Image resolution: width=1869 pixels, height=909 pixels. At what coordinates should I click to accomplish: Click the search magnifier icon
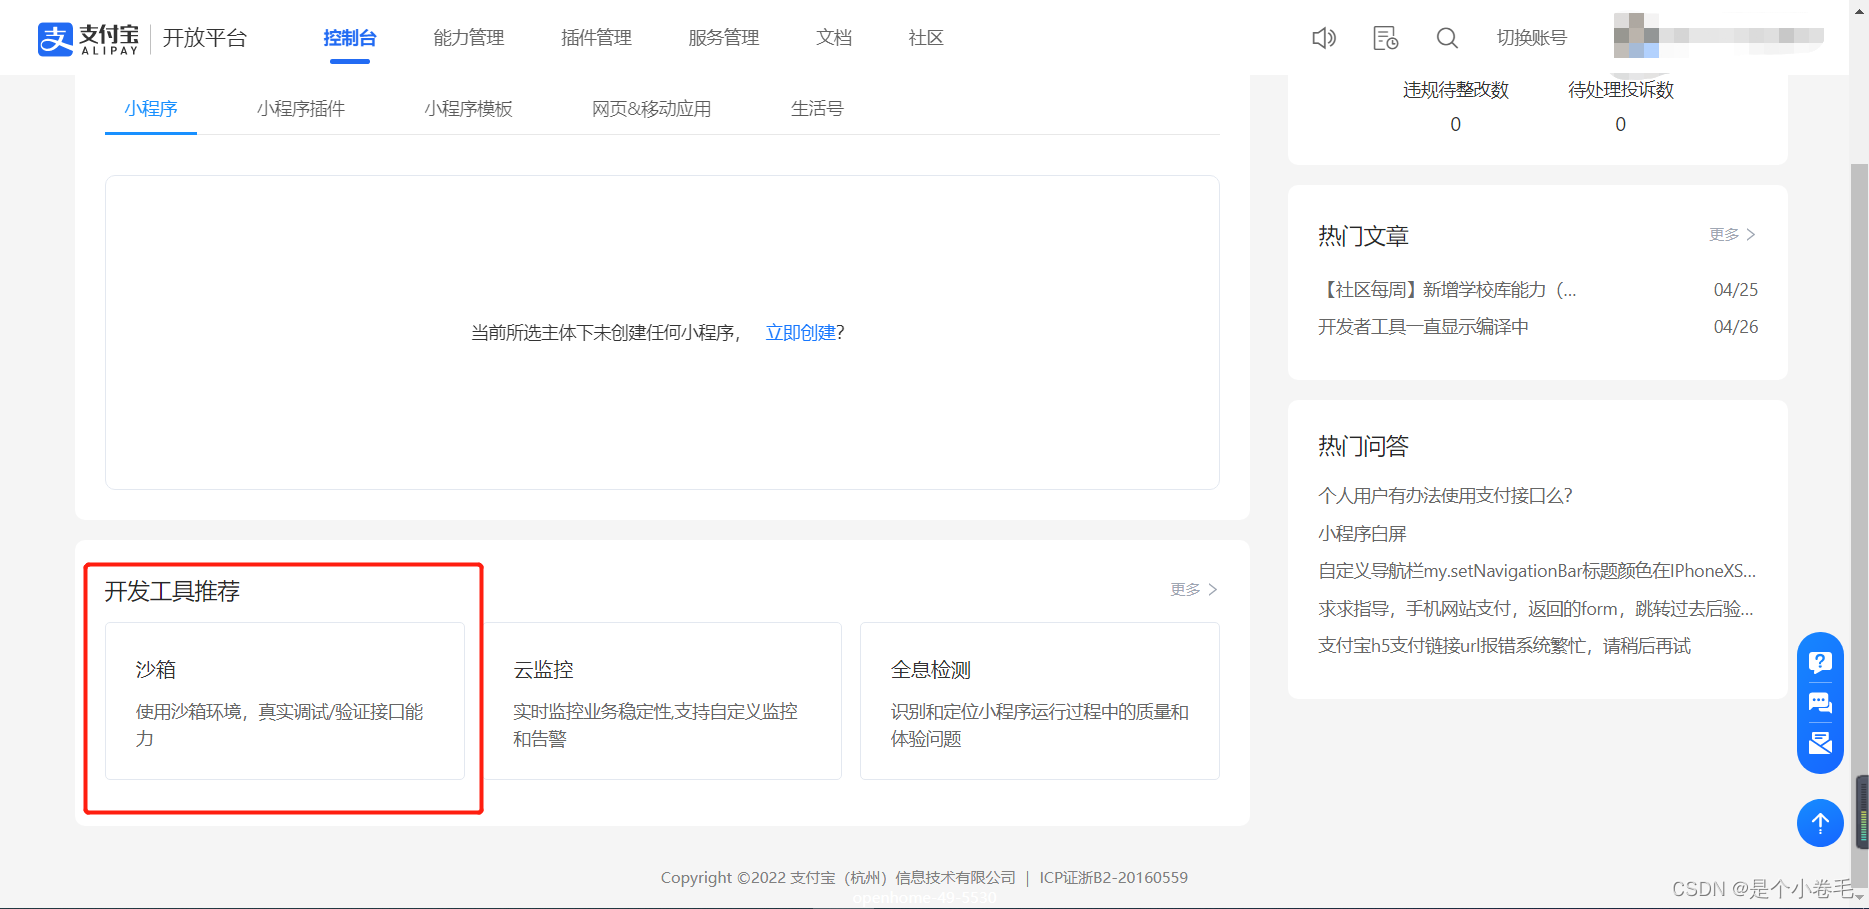click(x=1447, y=38)
